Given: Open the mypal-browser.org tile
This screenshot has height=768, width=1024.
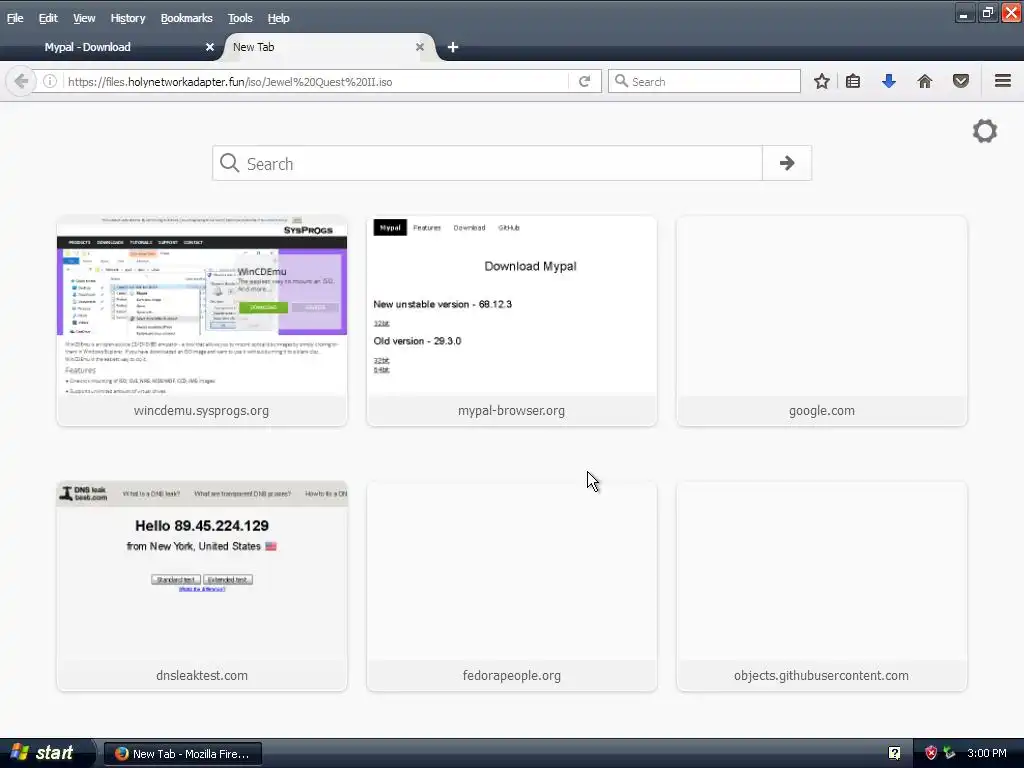Looking at the screenshot, I should pos(511,321).
